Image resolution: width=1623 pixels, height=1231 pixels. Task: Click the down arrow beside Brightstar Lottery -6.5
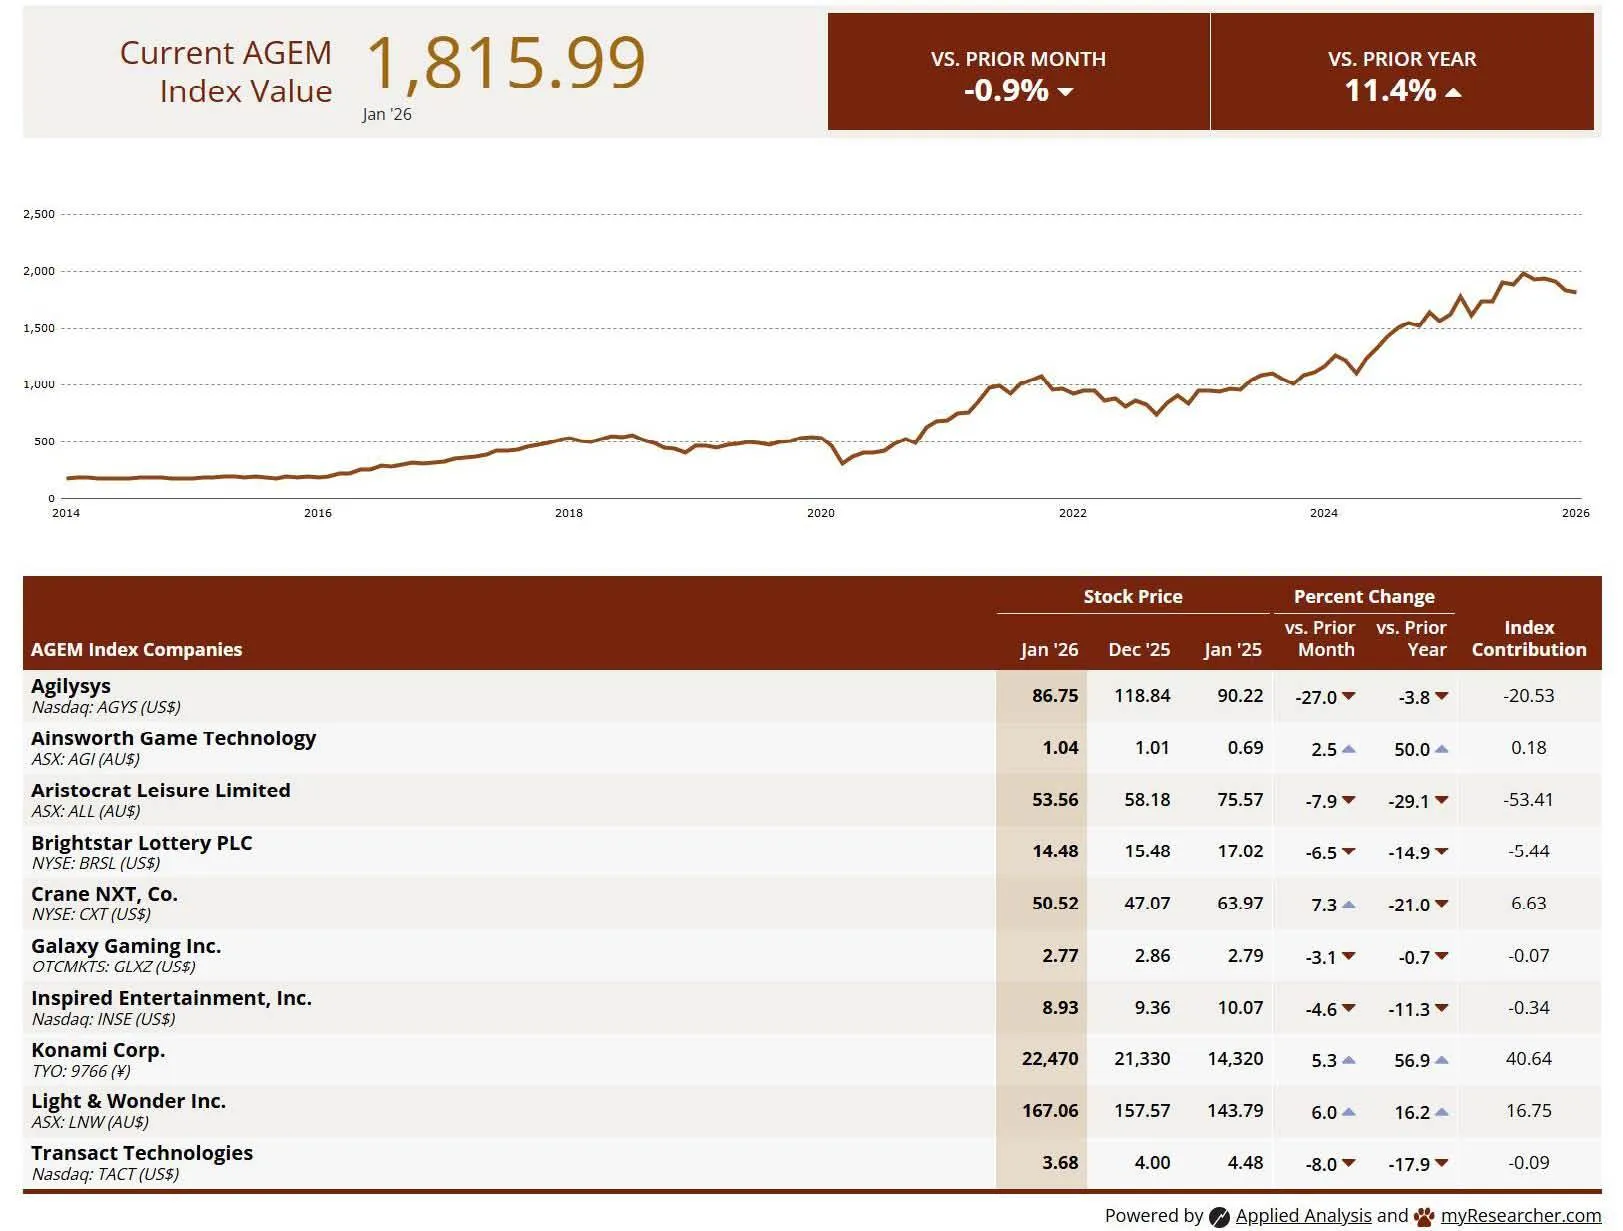click(x=1350, y=853)
